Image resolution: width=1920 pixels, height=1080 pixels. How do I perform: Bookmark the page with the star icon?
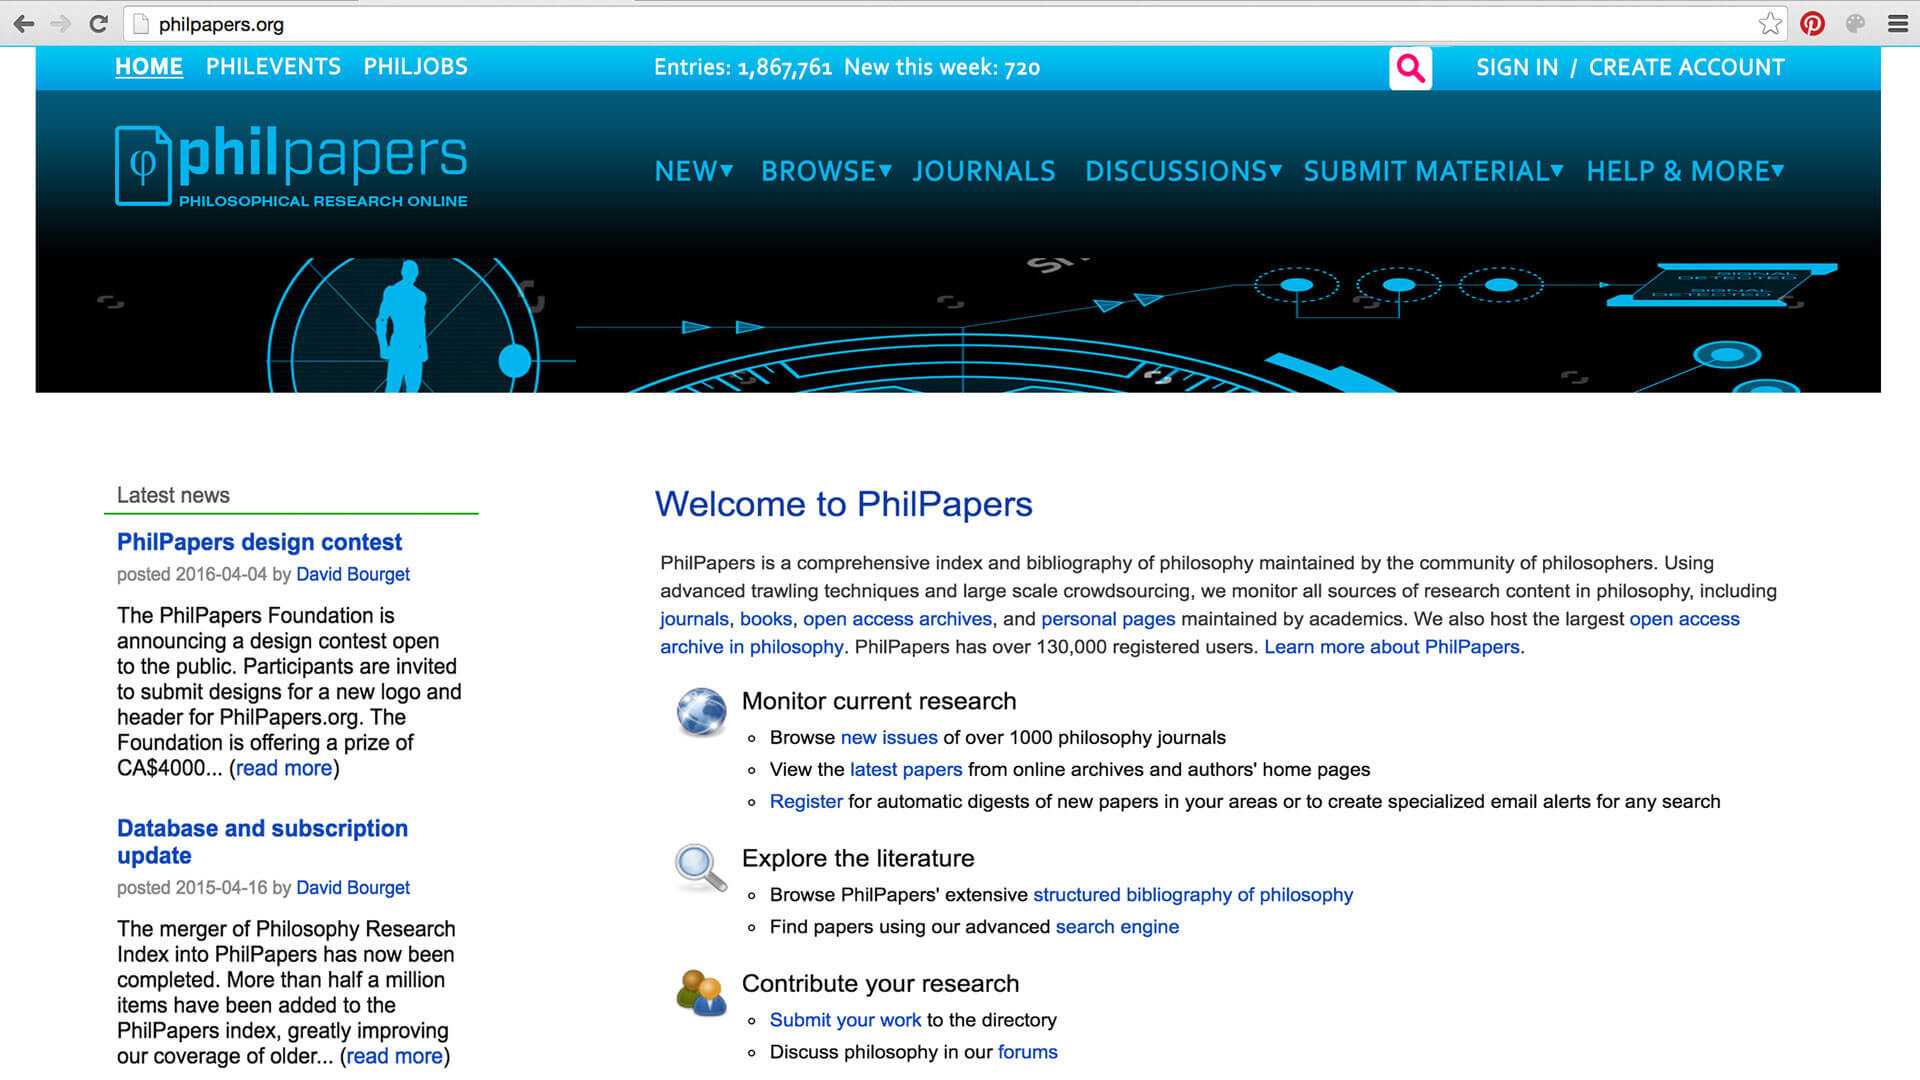tap(1770, 24)
